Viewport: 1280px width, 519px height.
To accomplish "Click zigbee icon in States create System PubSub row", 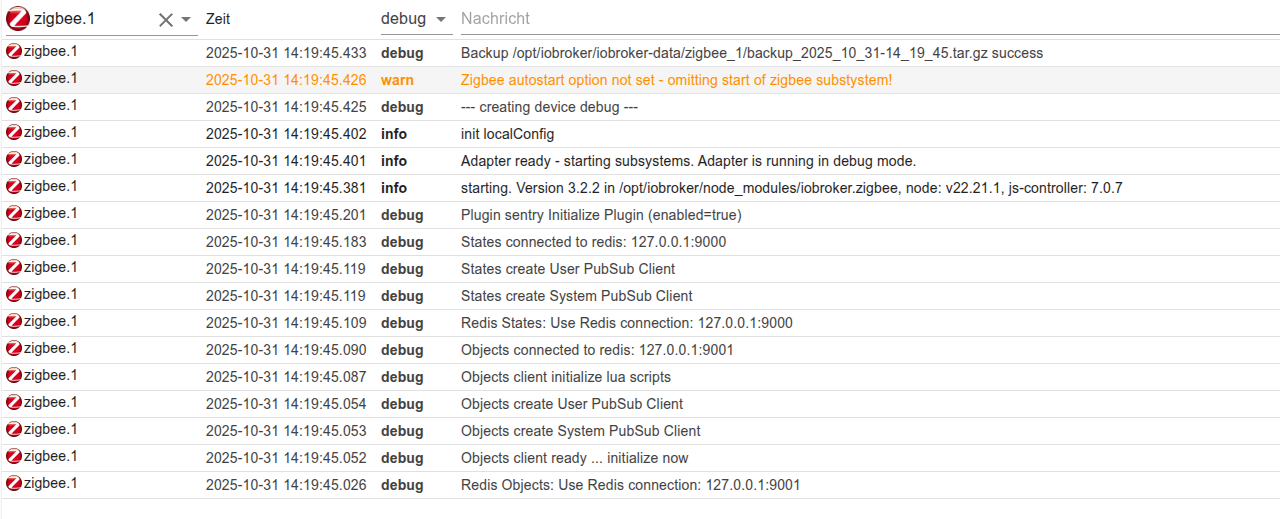I will [14, 295].
